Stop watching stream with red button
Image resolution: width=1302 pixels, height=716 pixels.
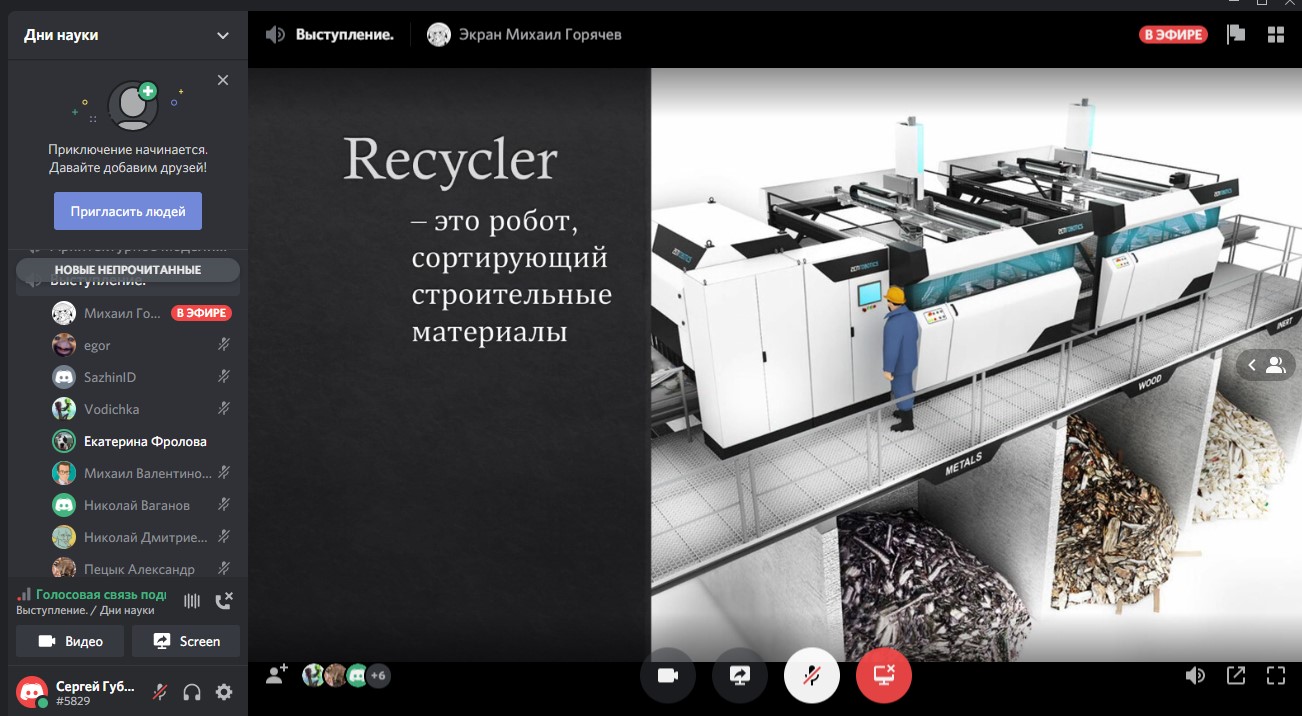pyautogui.click(x=883, y=676)
